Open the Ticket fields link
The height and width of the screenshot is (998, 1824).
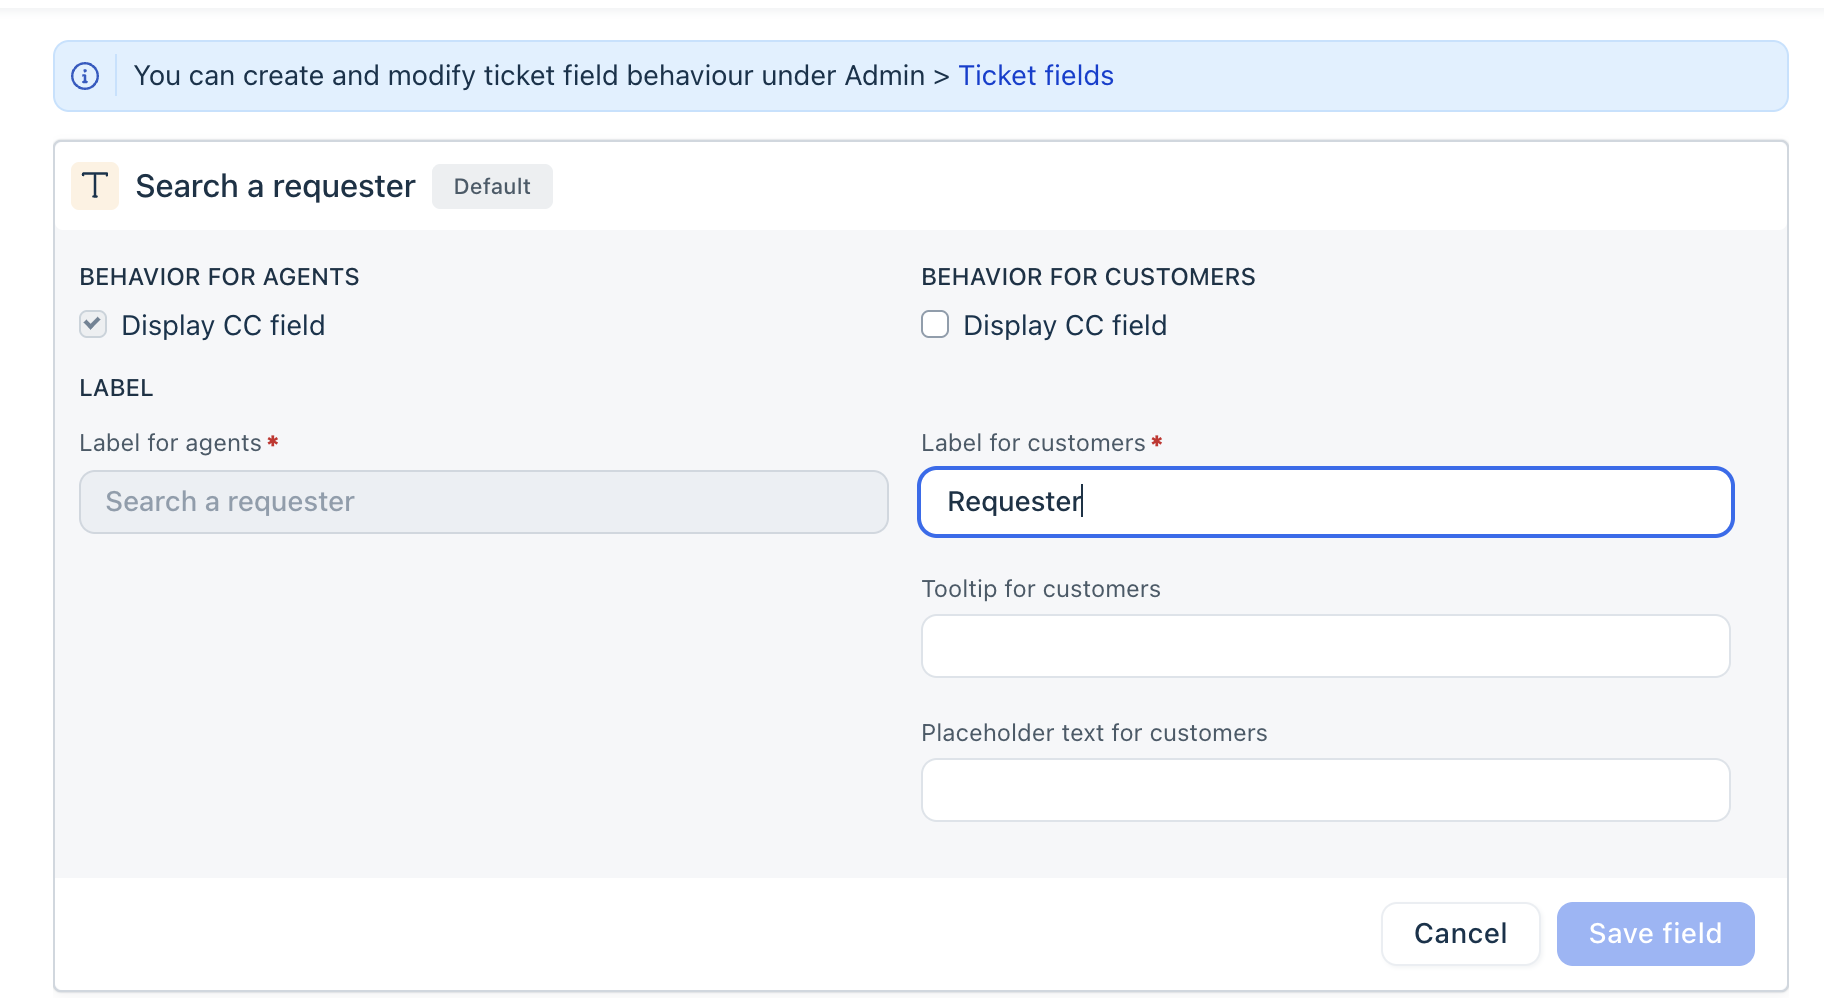[x=1036, y=76]
